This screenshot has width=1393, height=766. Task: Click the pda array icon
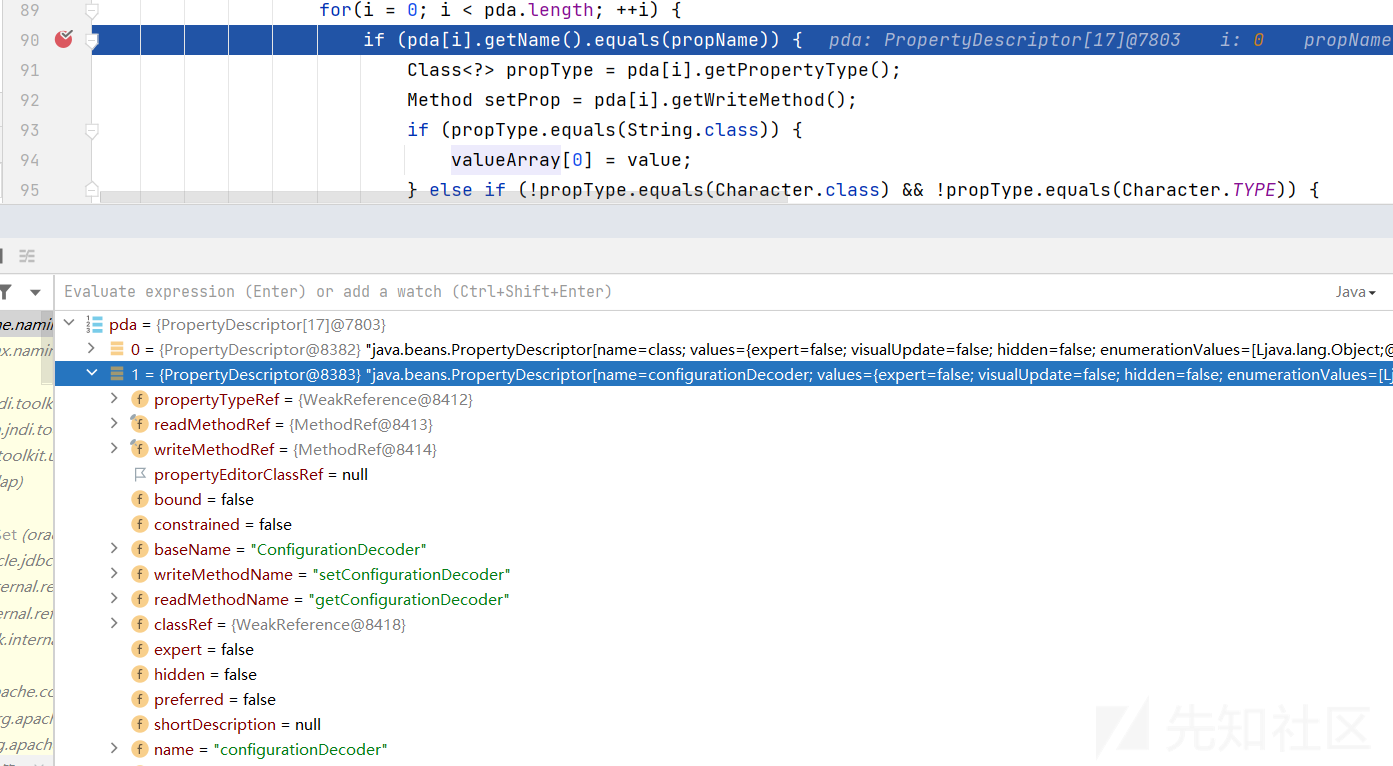pos(95,325)
